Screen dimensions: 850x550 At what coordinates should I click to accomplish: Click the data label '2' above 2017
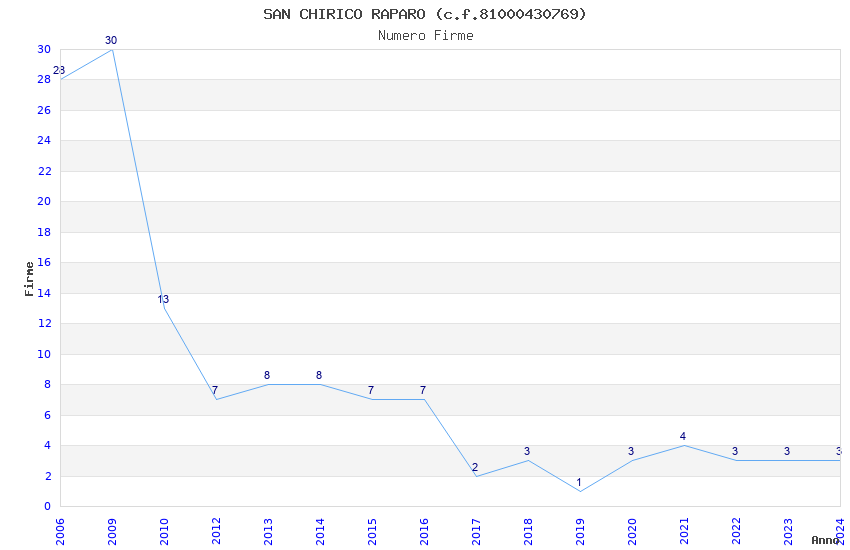click(x=475, y=467)
